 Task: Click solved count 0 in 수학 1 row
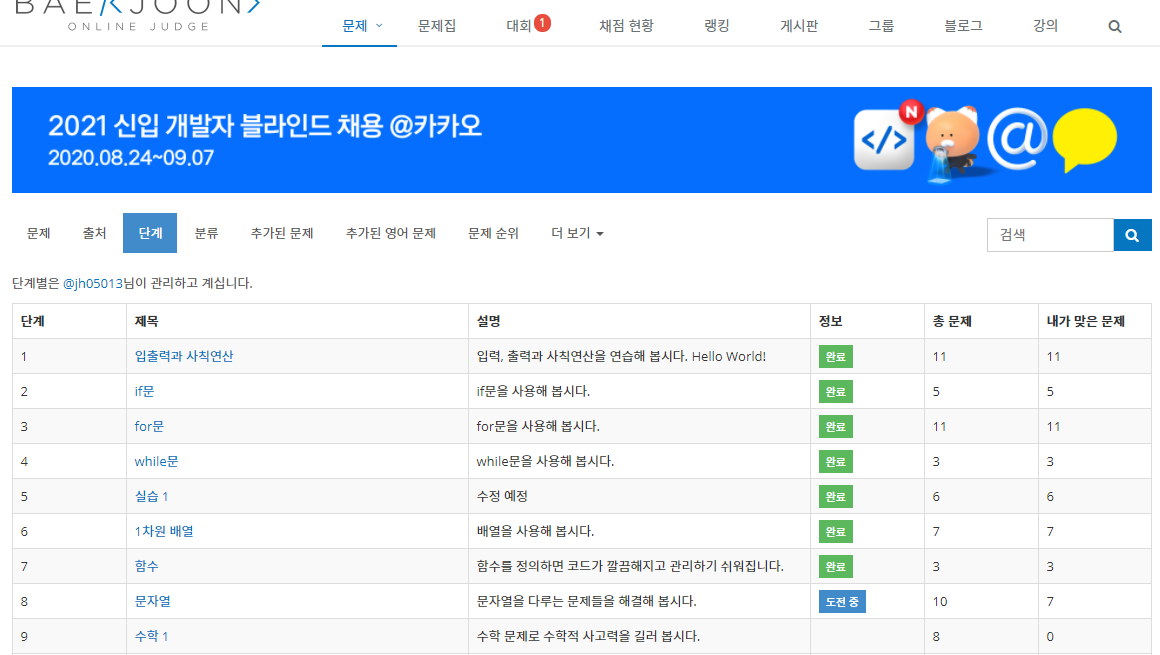click(1050, 636)
